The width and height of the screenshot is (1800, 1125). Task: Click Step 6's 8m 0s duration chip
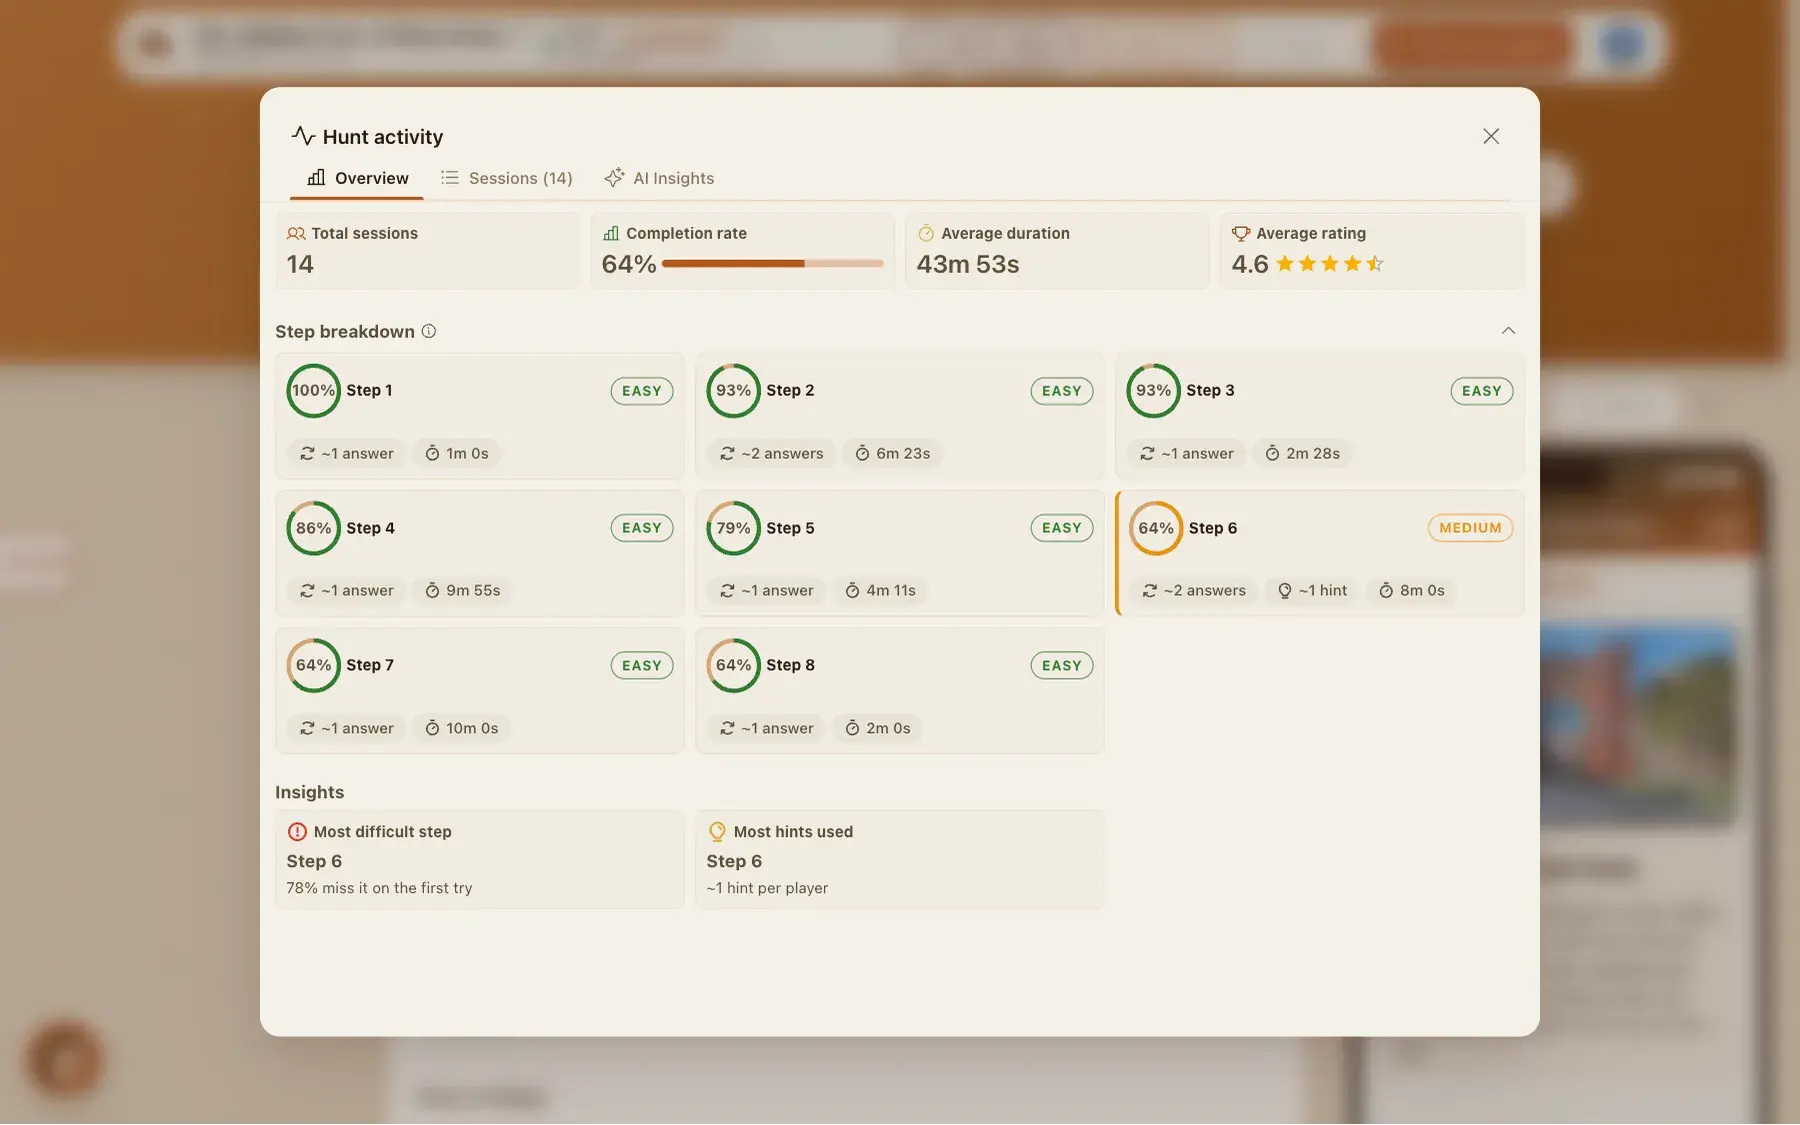[1411, 590]
